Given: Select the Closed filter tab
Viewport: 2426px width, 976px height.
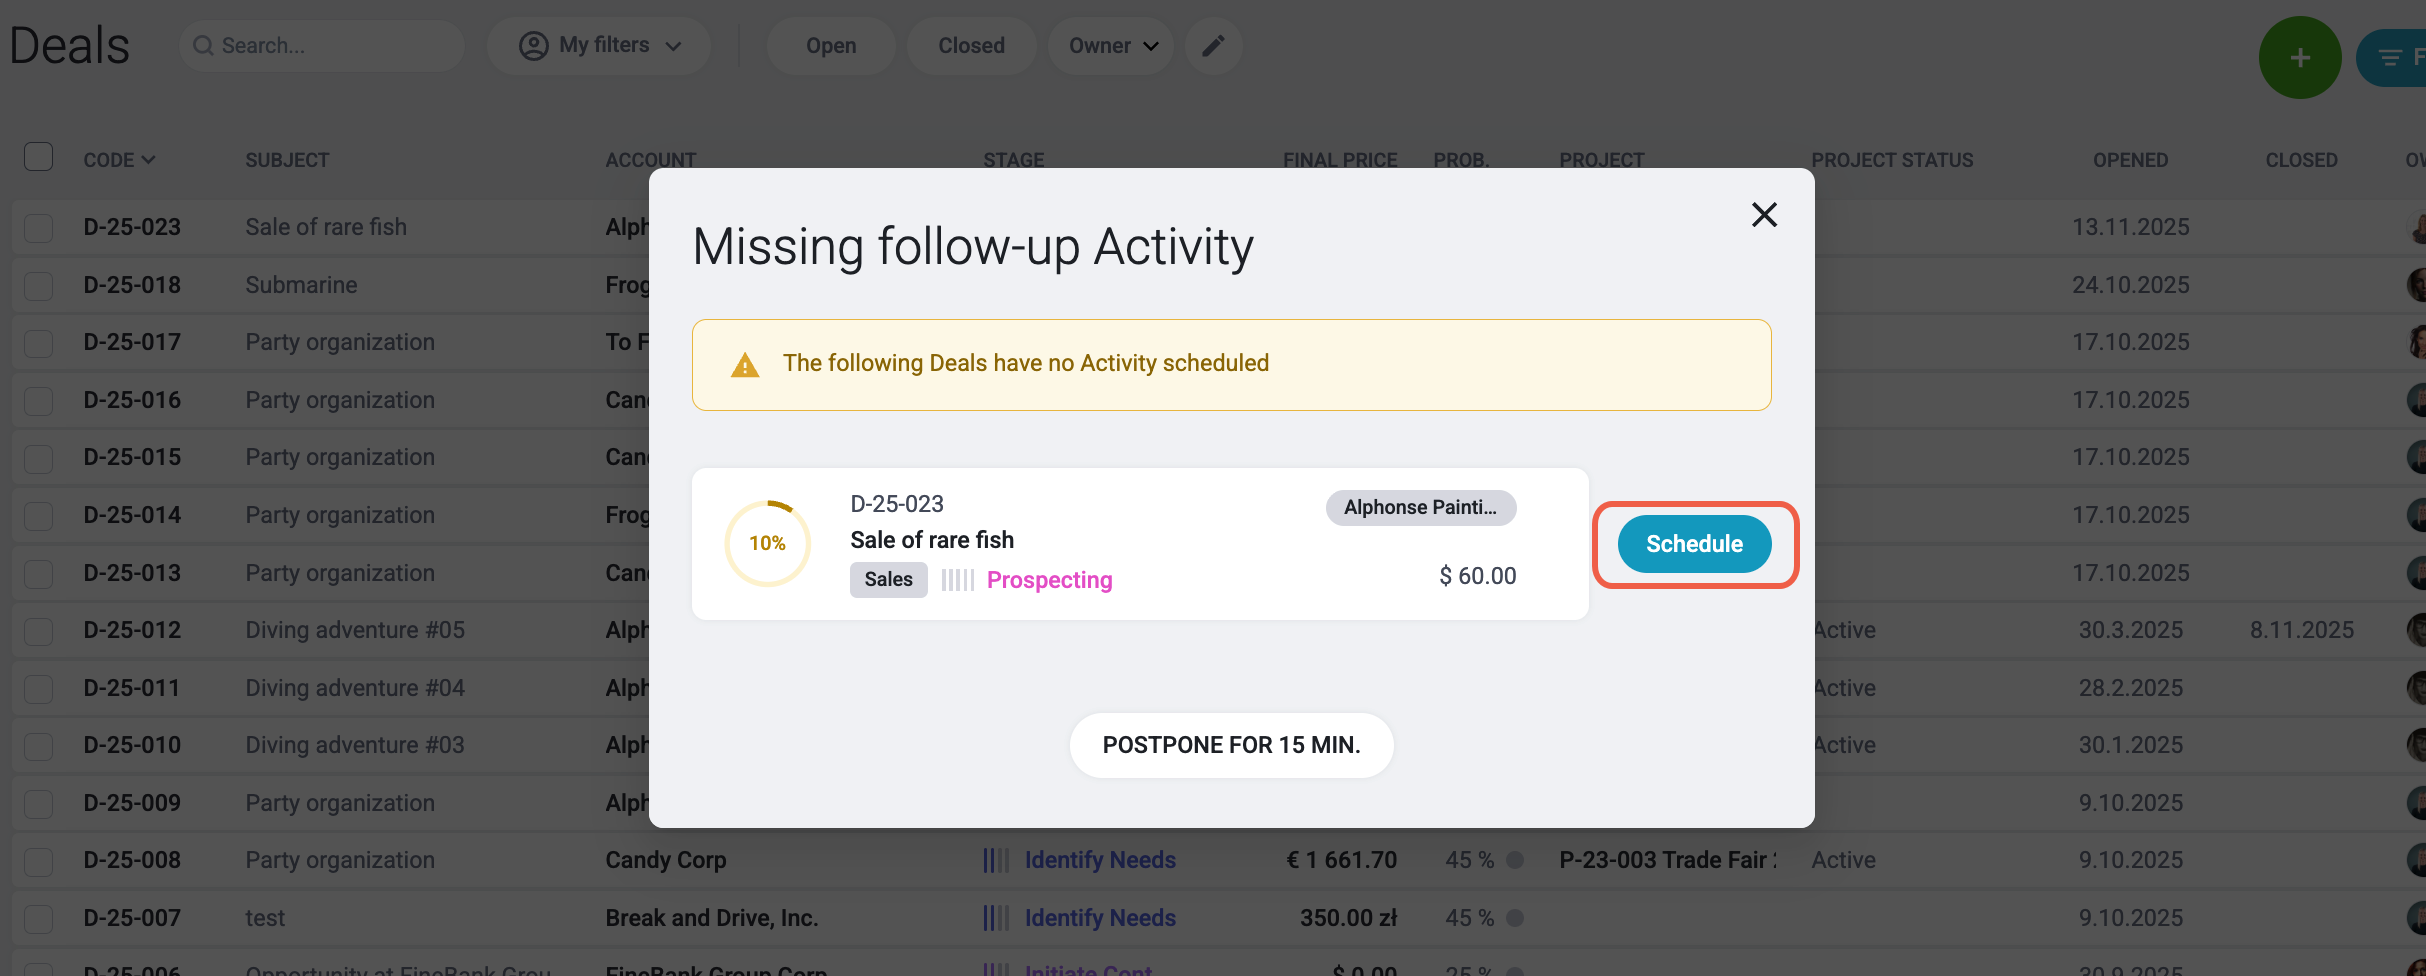Looking at the screenshot, I should (x=971, y=46).
